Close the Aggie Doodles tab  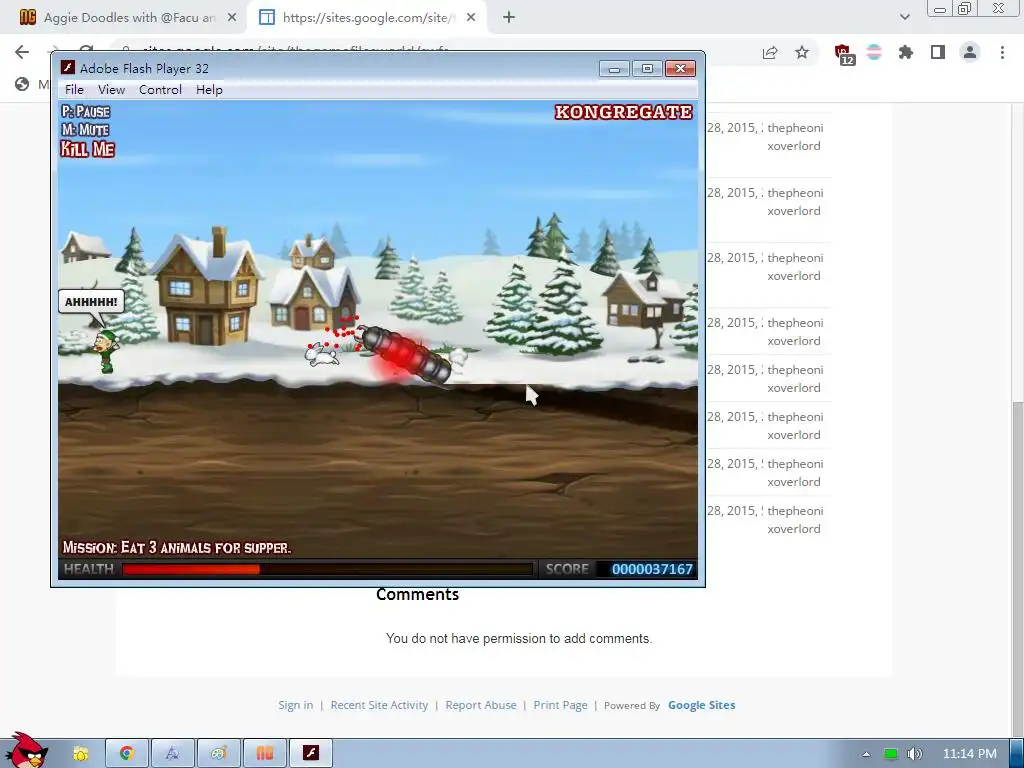(x=232, y=18)
